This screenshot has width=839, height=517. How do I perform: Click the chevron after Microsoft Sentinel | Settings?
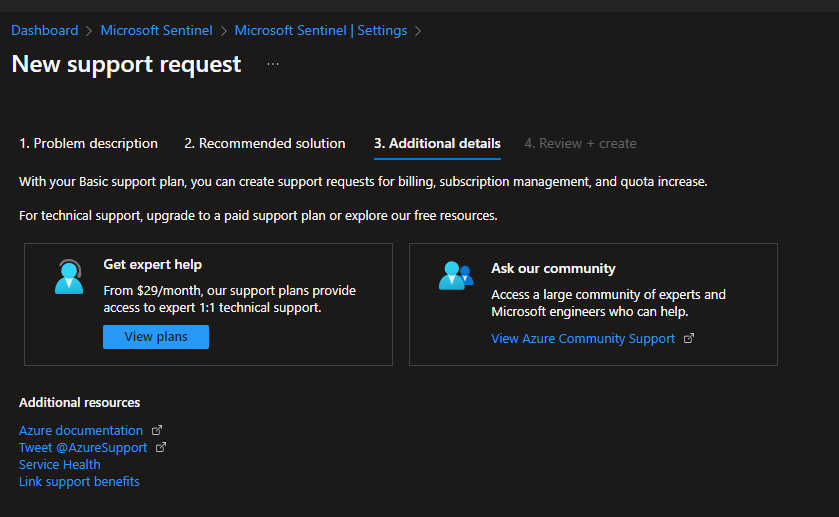(x=418, y=31)
